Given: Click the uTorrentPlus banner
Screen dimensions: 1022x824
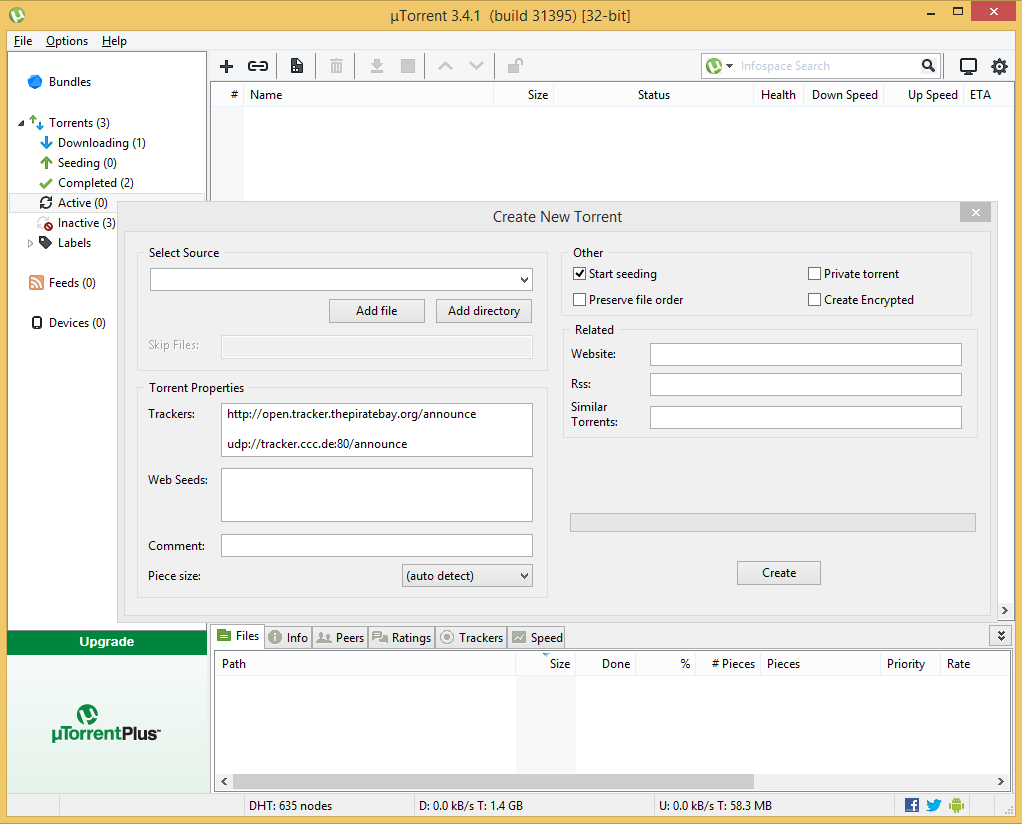Looking at the screenshot, I should point(106,724).
